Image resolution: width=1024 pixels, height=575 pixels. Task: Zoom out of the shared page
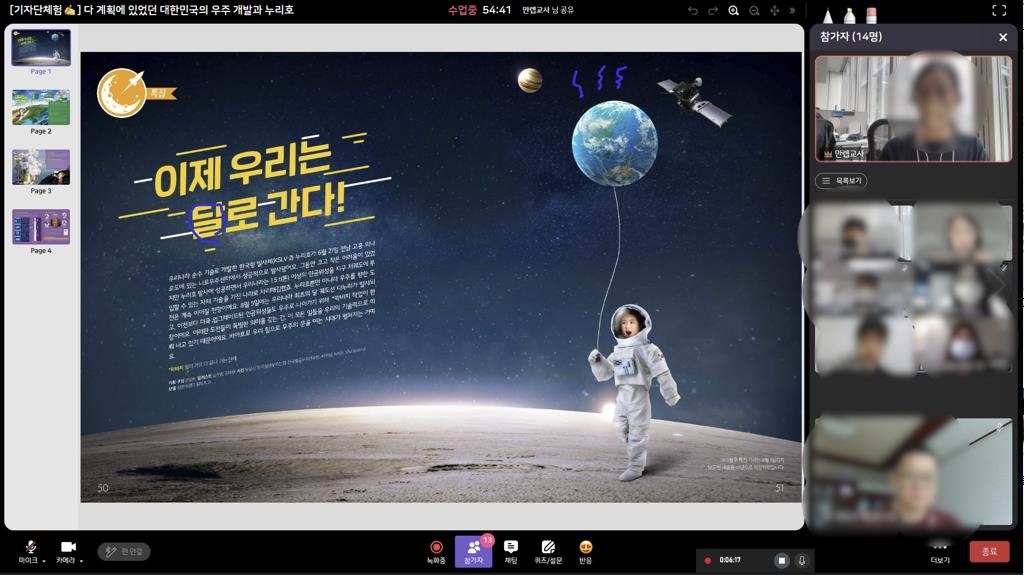coord(755,10)
